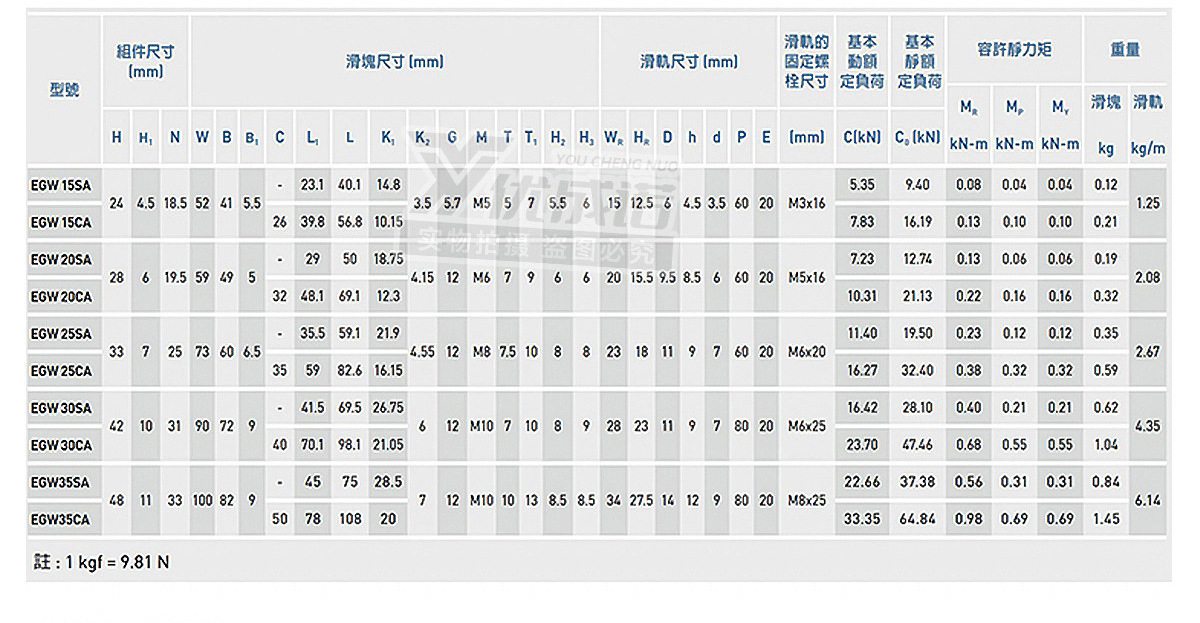This screenshot has width=1200, height=623.
Task: Select the 滑軌的固定螺栓尺寸 header
Action: [806, 62]
